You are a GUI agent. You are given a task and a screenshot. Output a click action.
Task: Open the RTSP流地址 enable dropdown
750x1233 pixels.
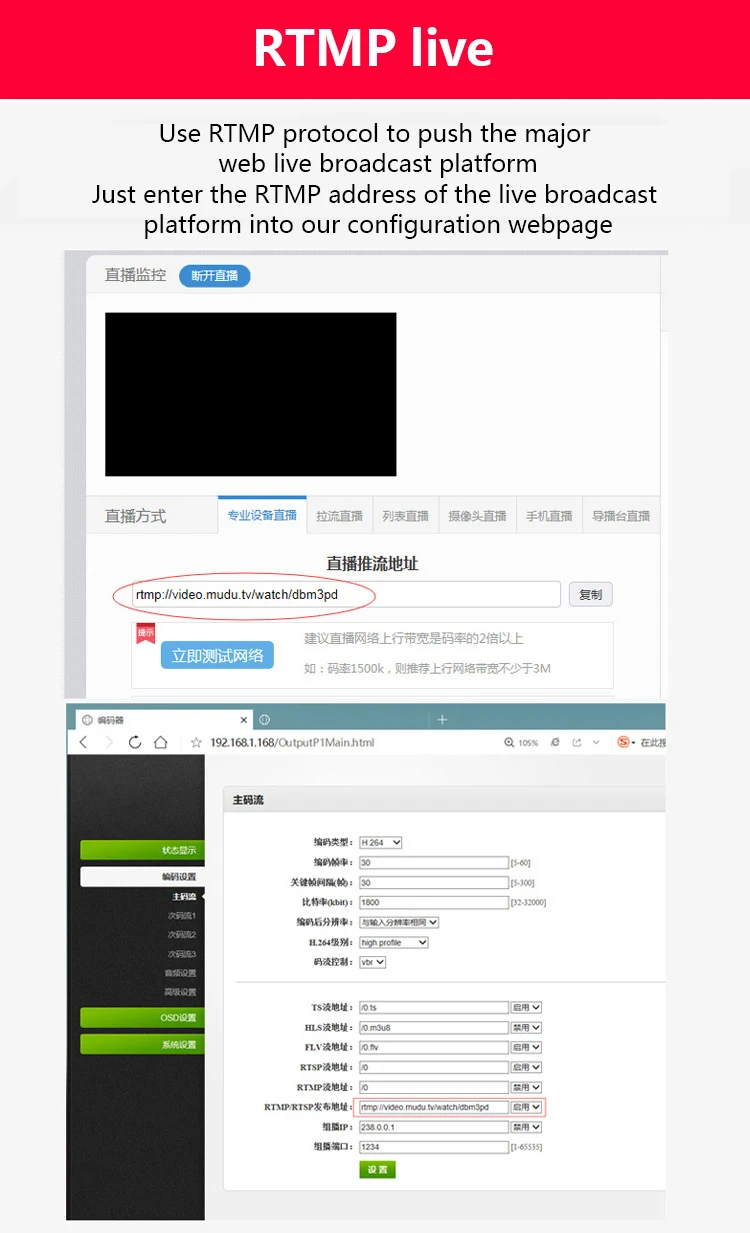(x=526, y=1067)
